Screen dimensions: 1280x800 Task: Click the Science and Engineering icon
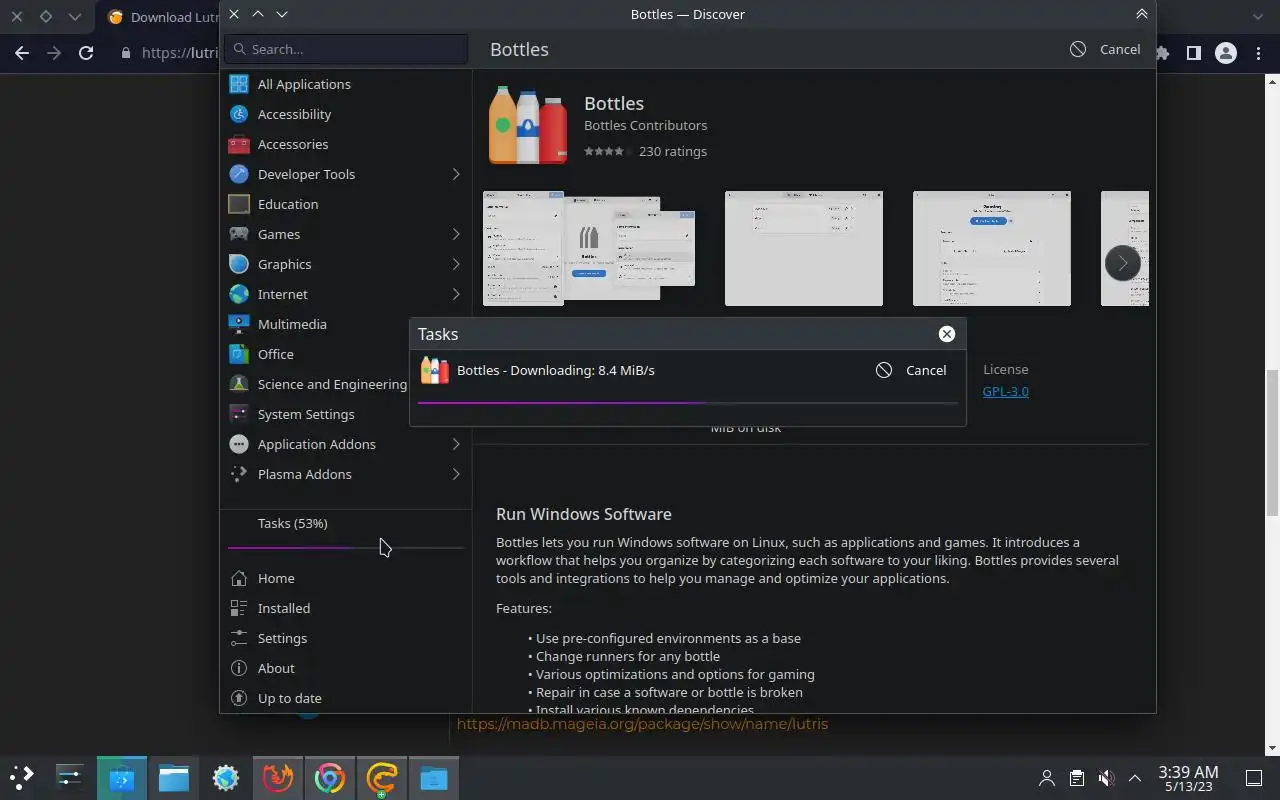(x=238, y=384)
